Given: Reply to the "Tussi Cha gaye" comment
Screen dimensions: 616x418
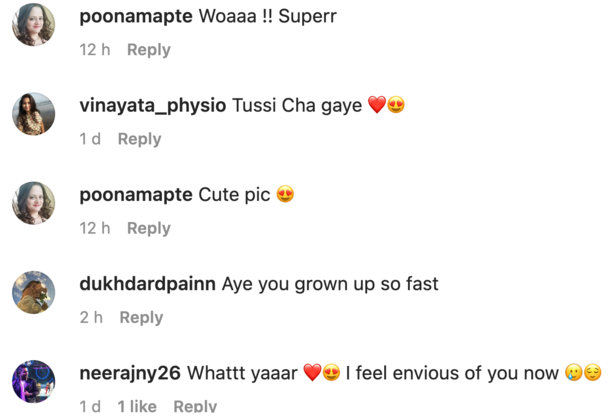Looking at the screenshot, I should (x=139, y=139).
